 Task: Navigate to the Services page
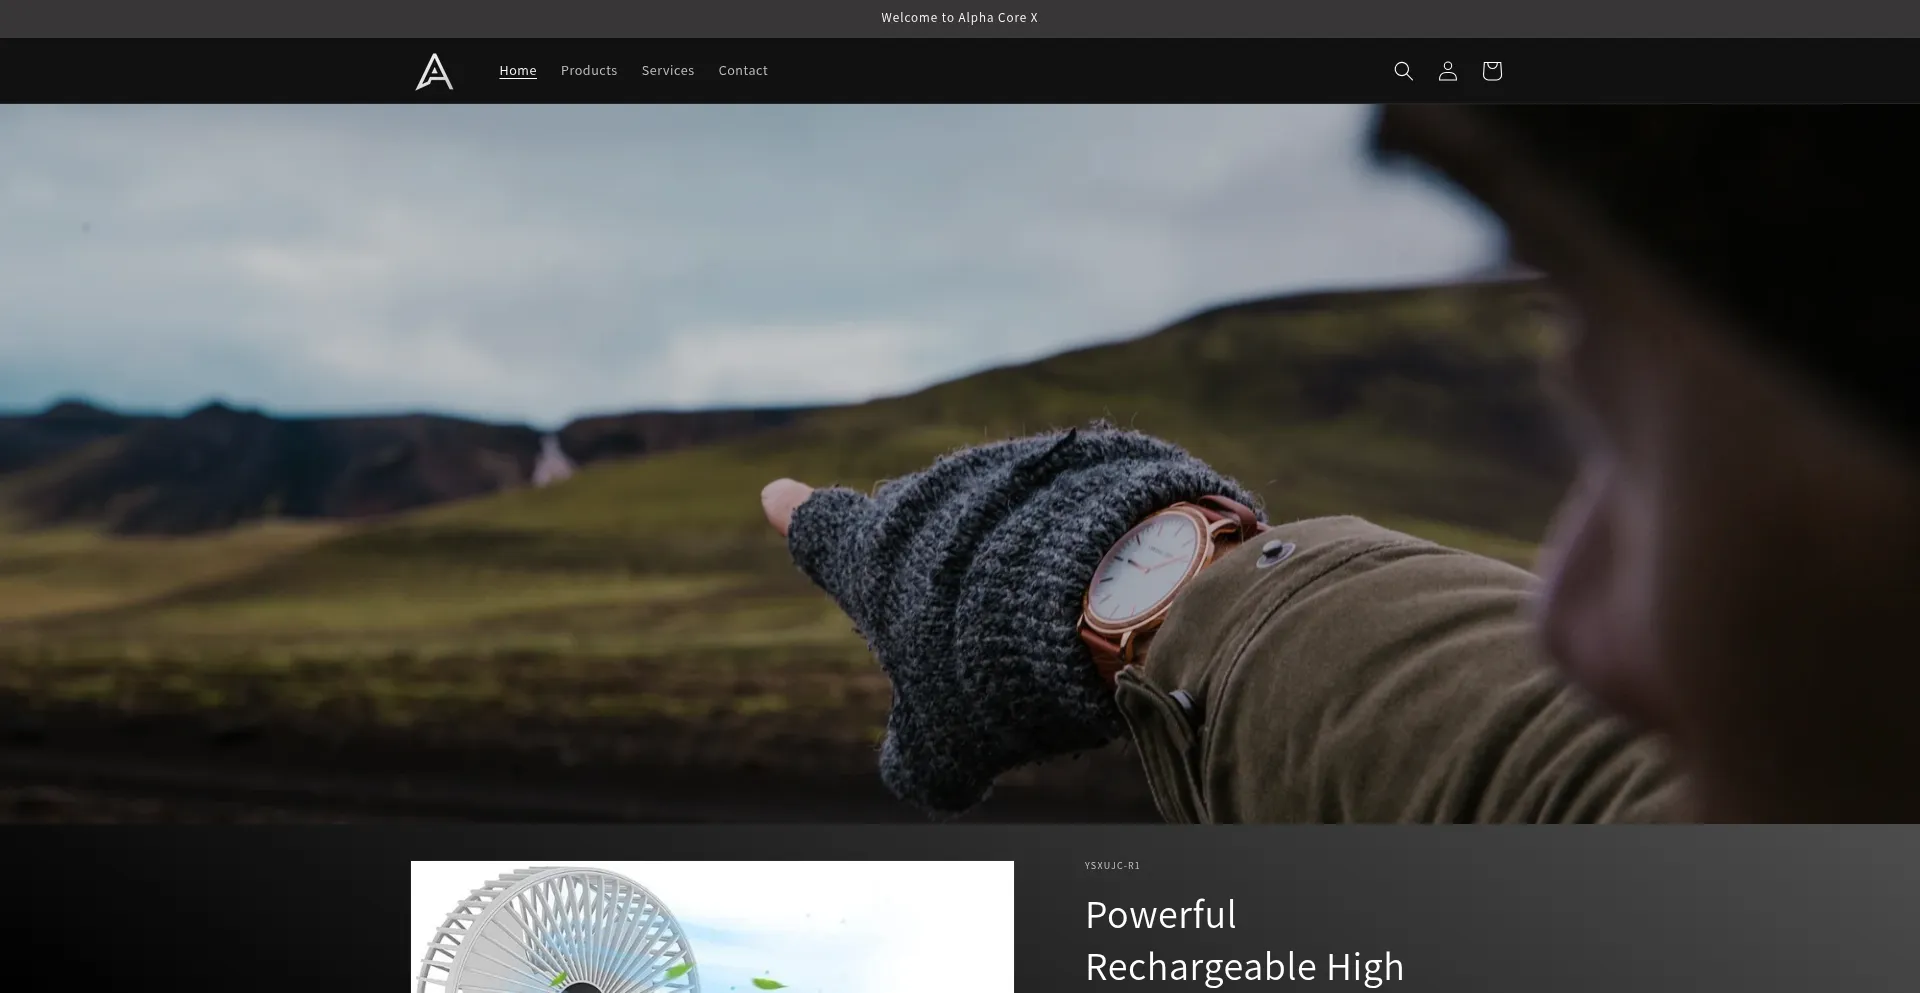click(667, 71)
